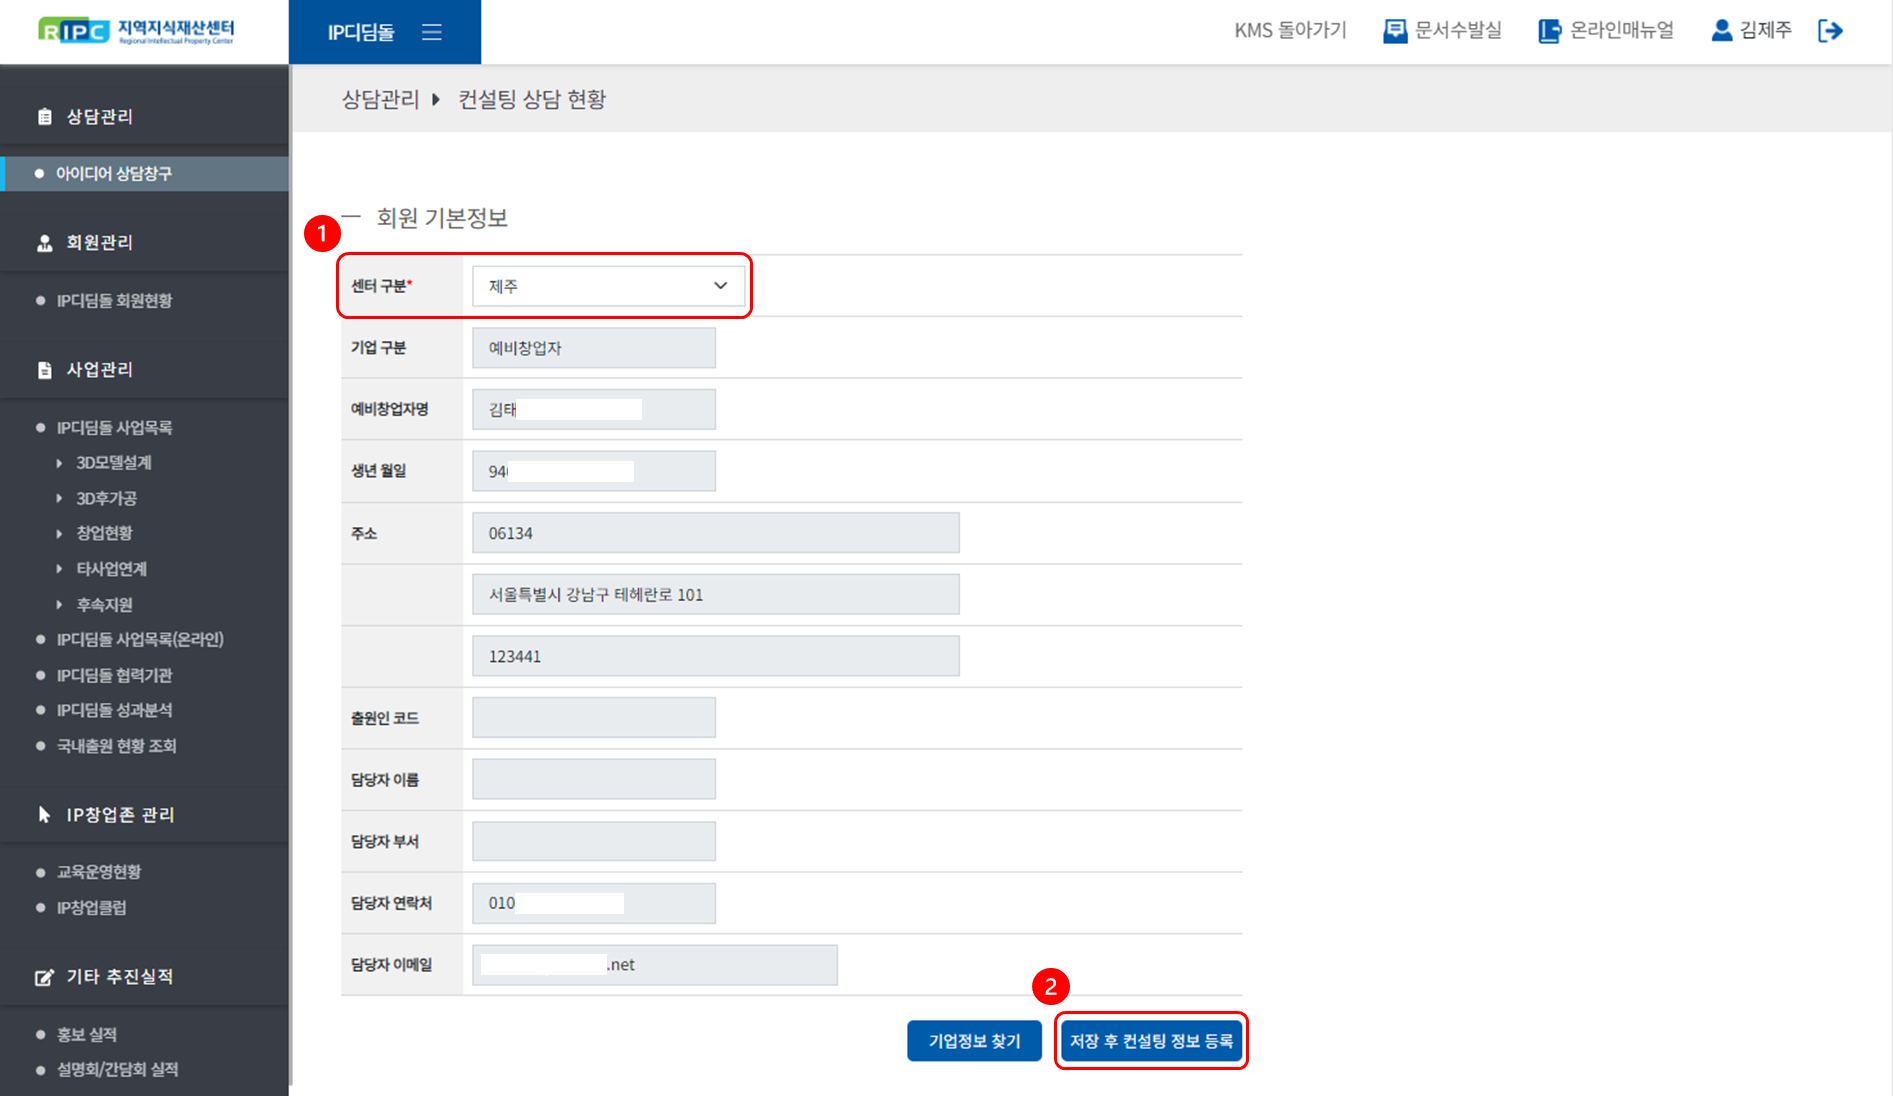
Task: Select 아이디어 상담창구 in the sidebar
Action: [x=114, y=174]
